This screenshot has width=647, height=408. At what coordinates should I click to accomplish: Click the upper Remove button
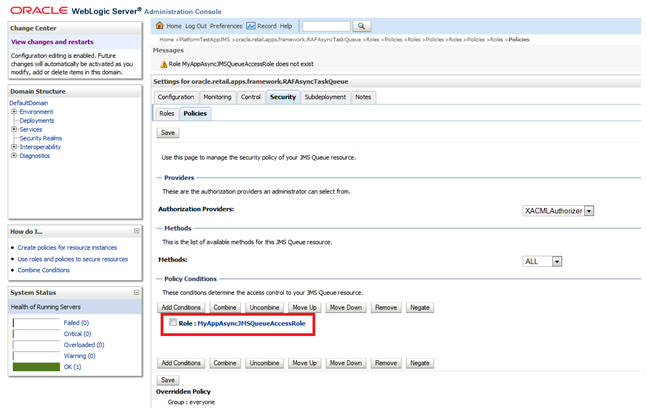click(x=386, y=308)
